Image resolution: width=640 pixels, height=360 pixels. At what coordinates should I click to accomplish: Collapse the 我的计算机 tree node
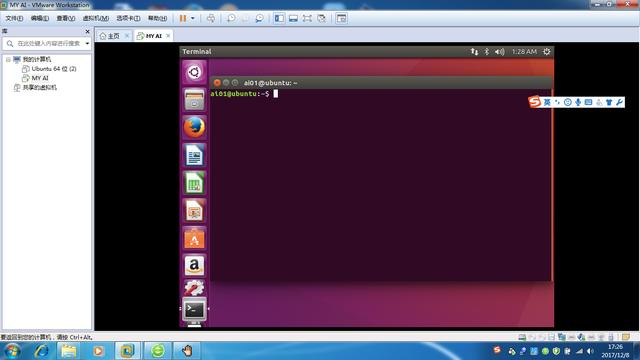tap(8, 60)
